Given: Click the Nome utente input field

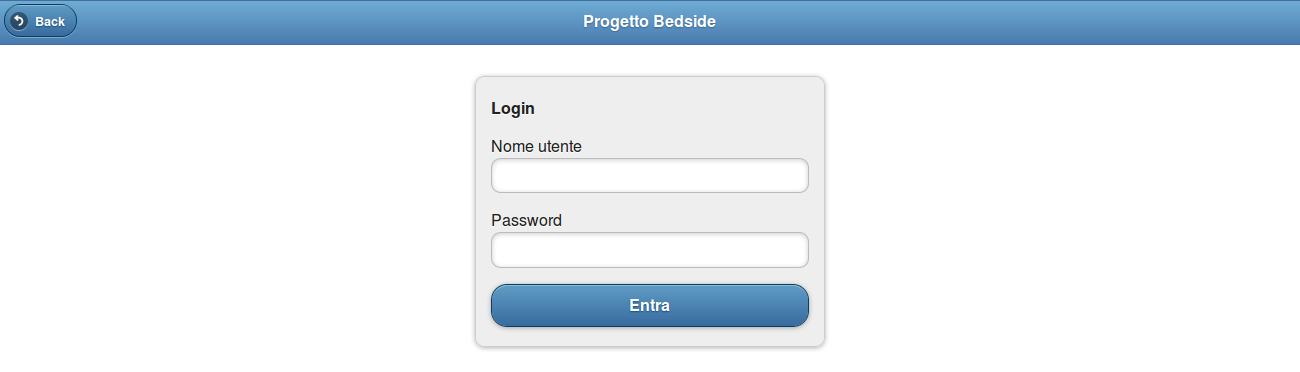Looking at the screenshot, I should (650, 175).
